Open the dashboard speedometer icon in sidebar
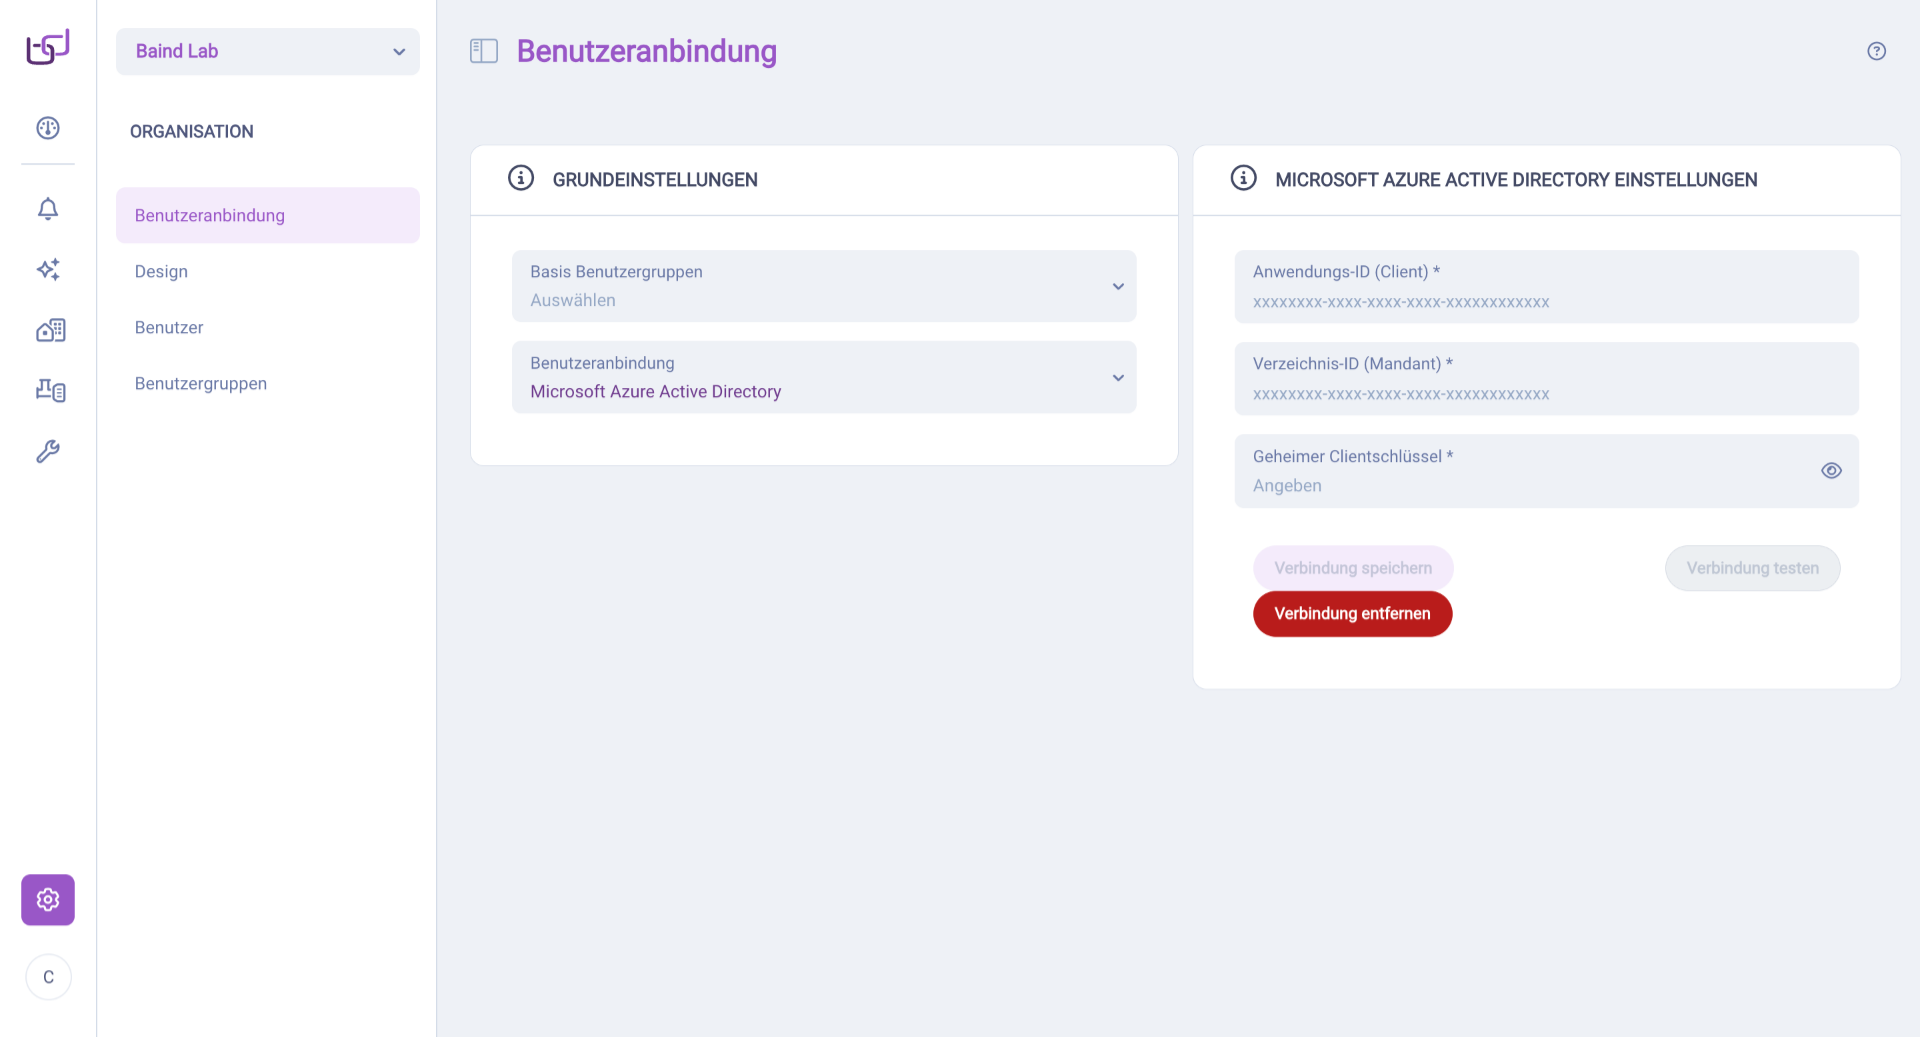The width and height of the screenshot is (1920, 1037). 47,128
